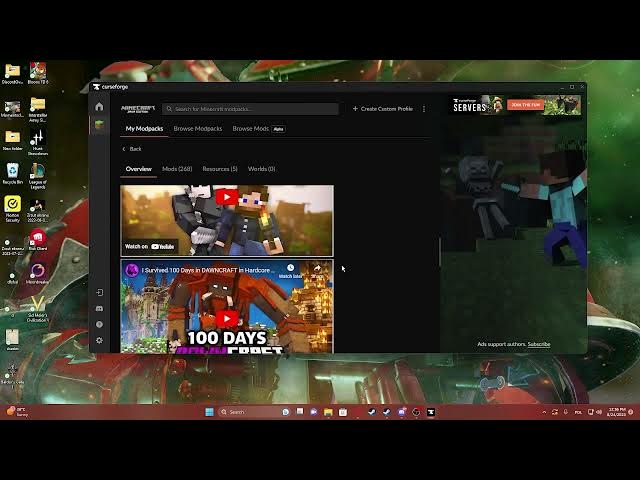This screenshot has width=640, height=480.
Task: Open Recycle Bin on the desktop
Action: 12,172
